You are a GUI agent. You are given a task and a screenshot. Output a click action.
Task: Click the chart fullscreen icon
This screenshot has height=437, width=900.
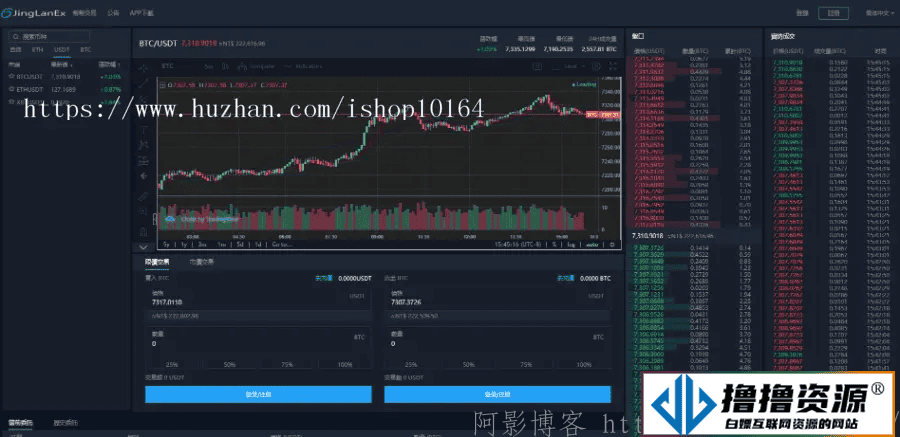tap(613, 67)
